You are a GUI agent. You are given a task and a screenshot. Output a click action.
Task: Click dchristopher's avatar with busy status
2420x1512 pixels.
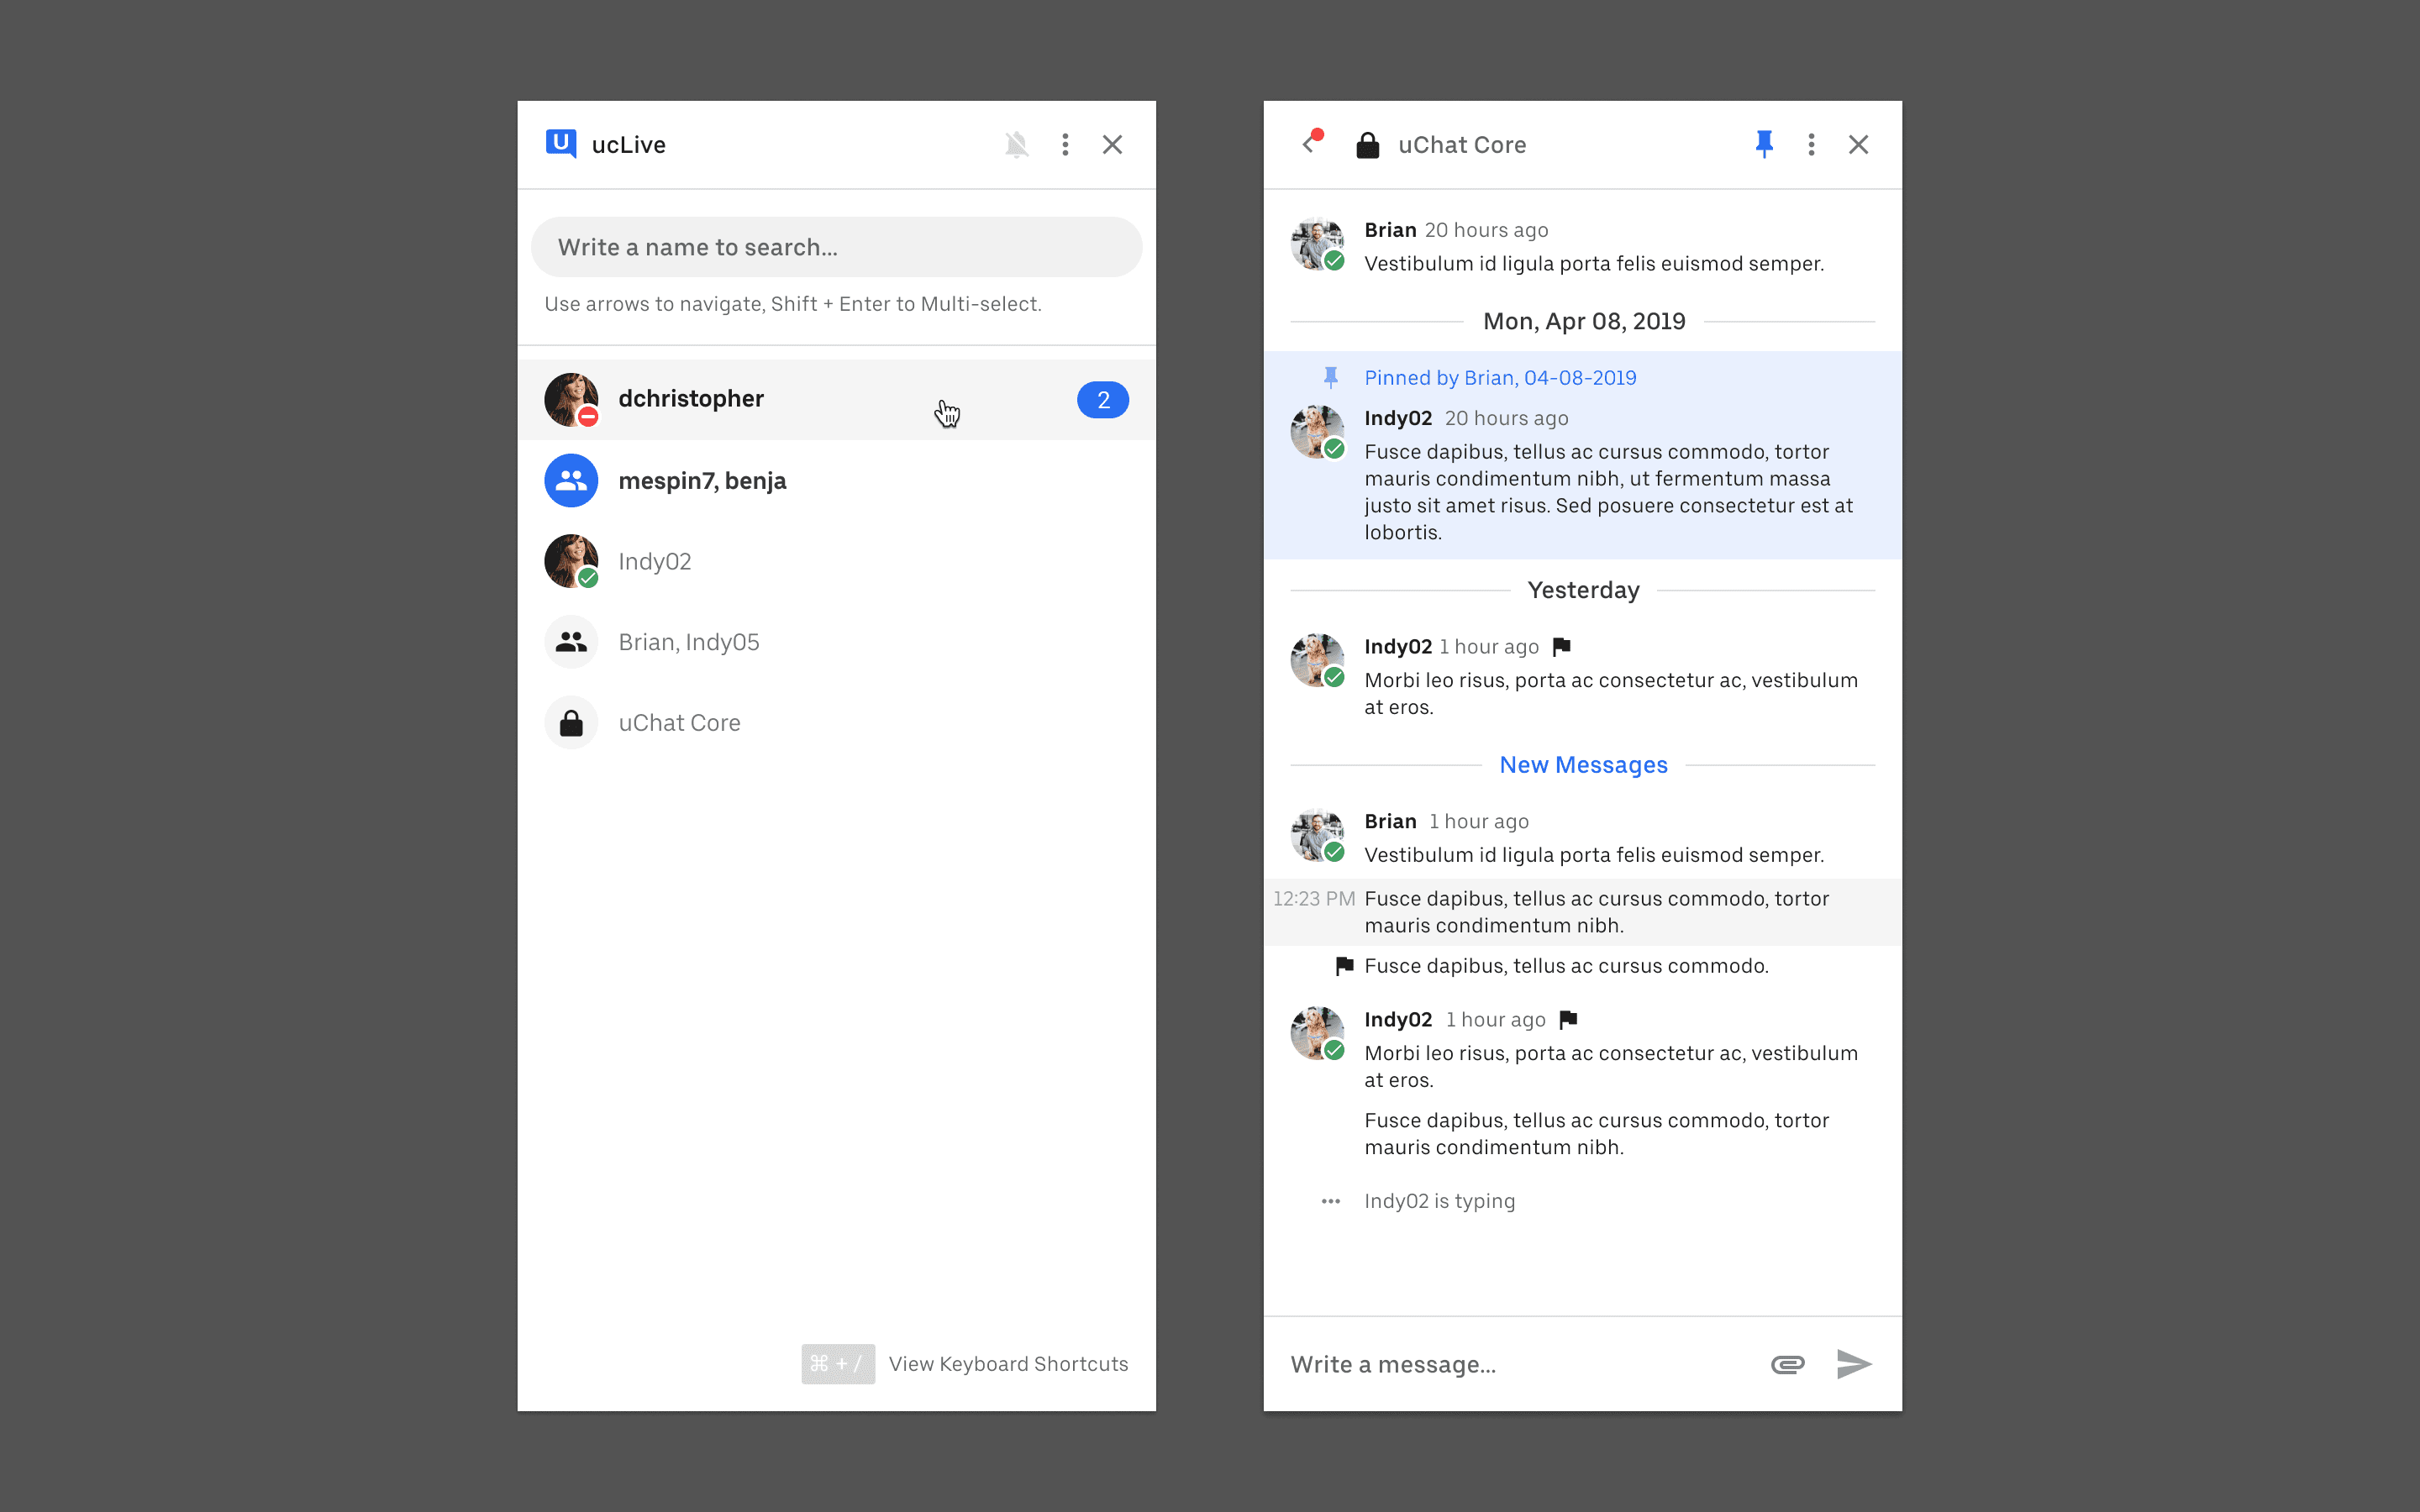(x=571, y=399)
